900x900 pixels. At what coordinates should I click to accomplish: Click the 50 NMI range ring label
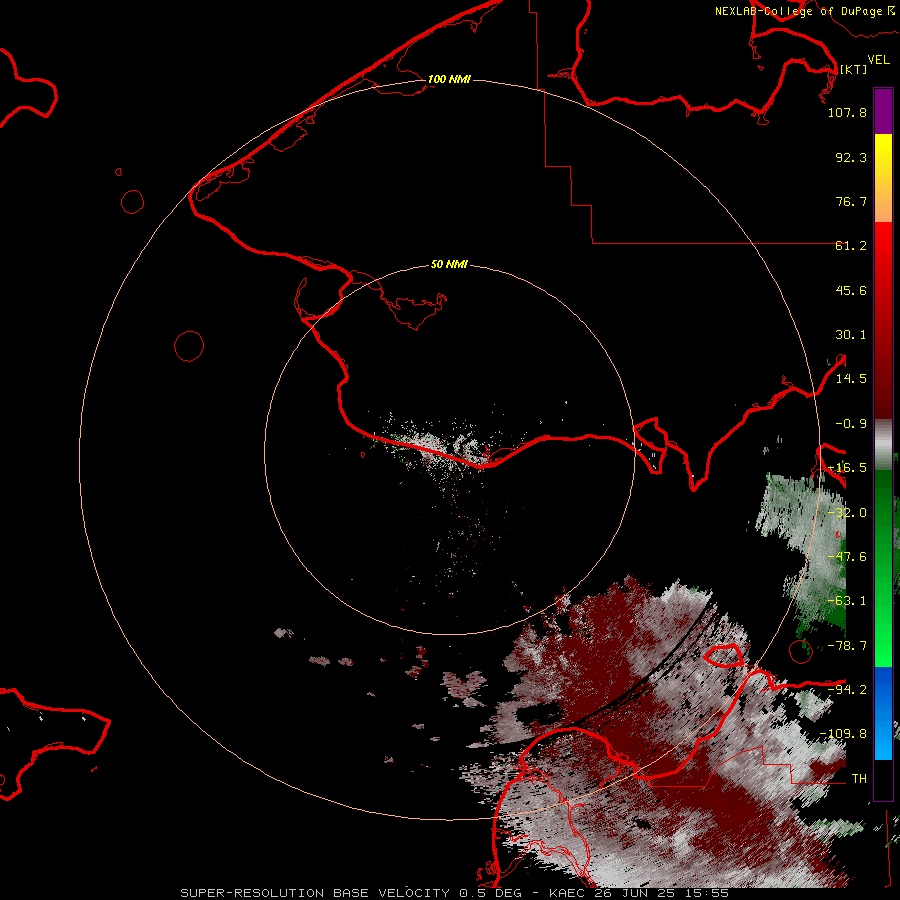pyautogui.click(x=449, y=265)
